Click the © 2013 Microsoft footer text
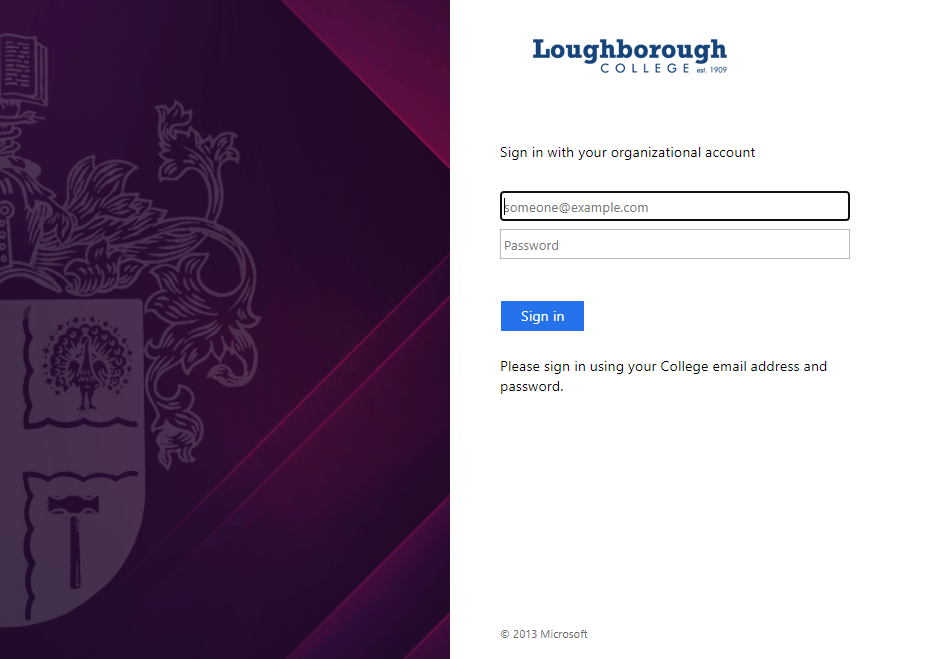Screen dimensions: 948x659 pos(544,634)
